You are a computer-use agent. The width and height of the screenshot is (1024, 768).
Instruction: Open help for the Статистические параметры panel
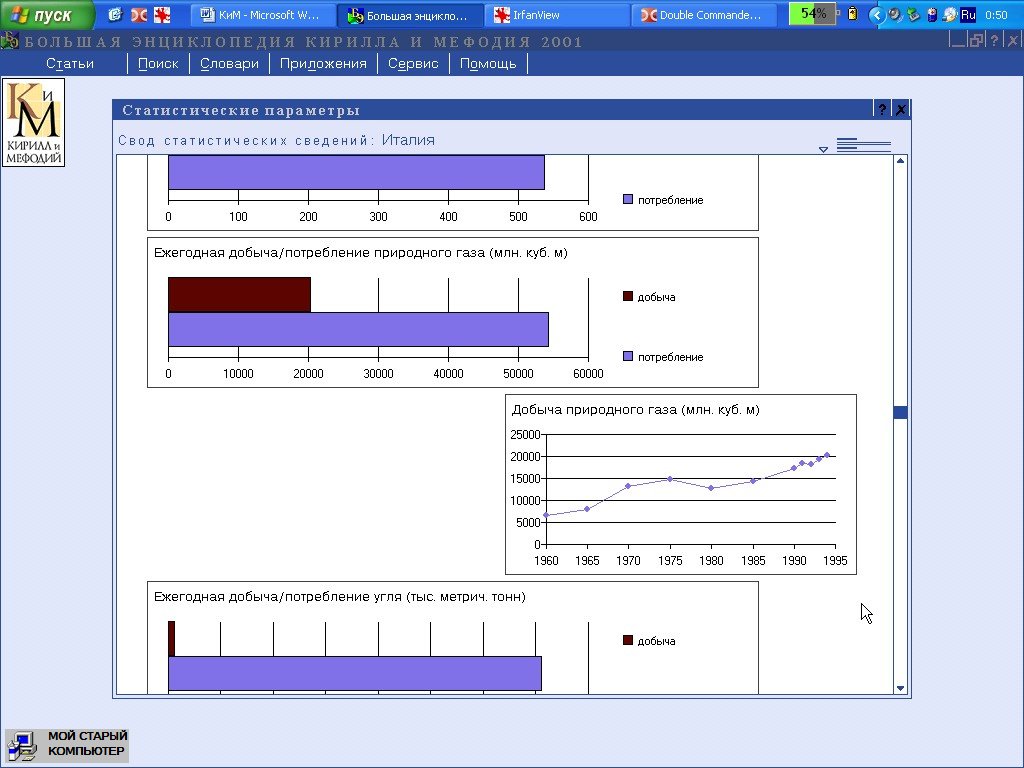[x=882, y=110]
